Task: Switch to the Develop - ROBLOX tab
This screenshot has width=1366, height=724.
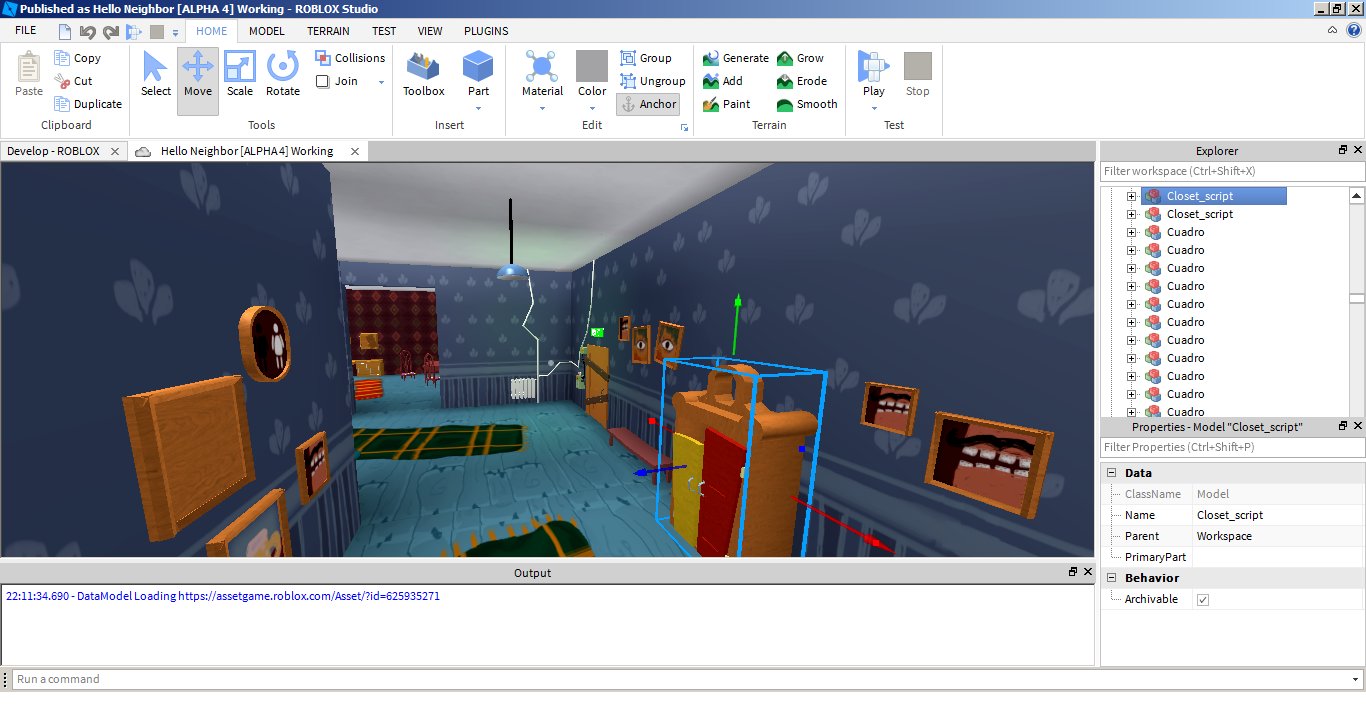Action: point(54,151)
